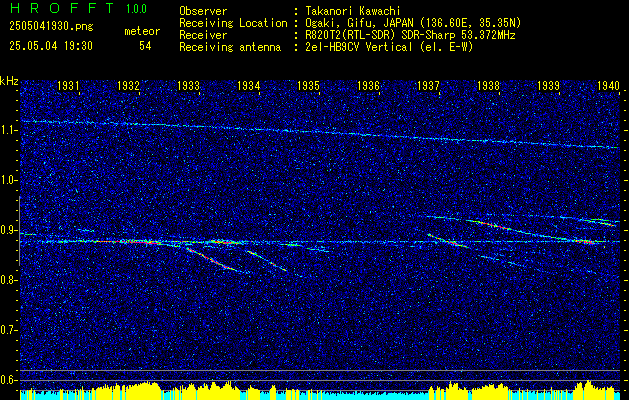
Task: Click the 1938 time marker
Action: pyautogui.click(x=489, y=85)
